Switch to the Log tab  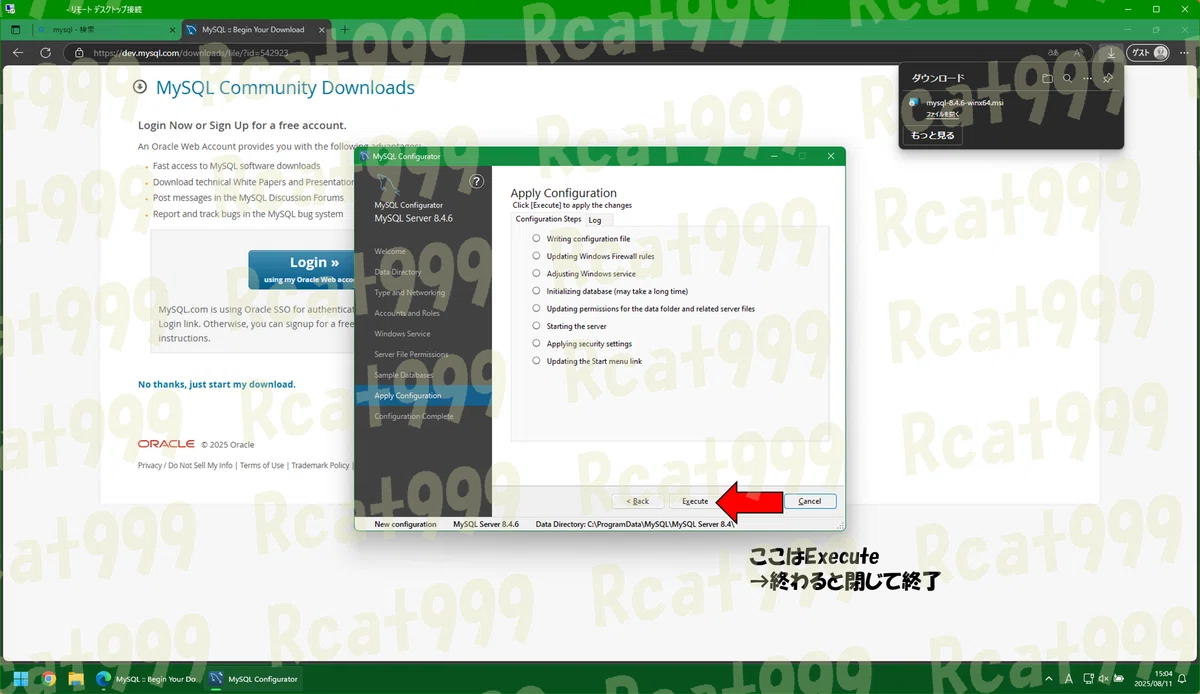point(595,220)
